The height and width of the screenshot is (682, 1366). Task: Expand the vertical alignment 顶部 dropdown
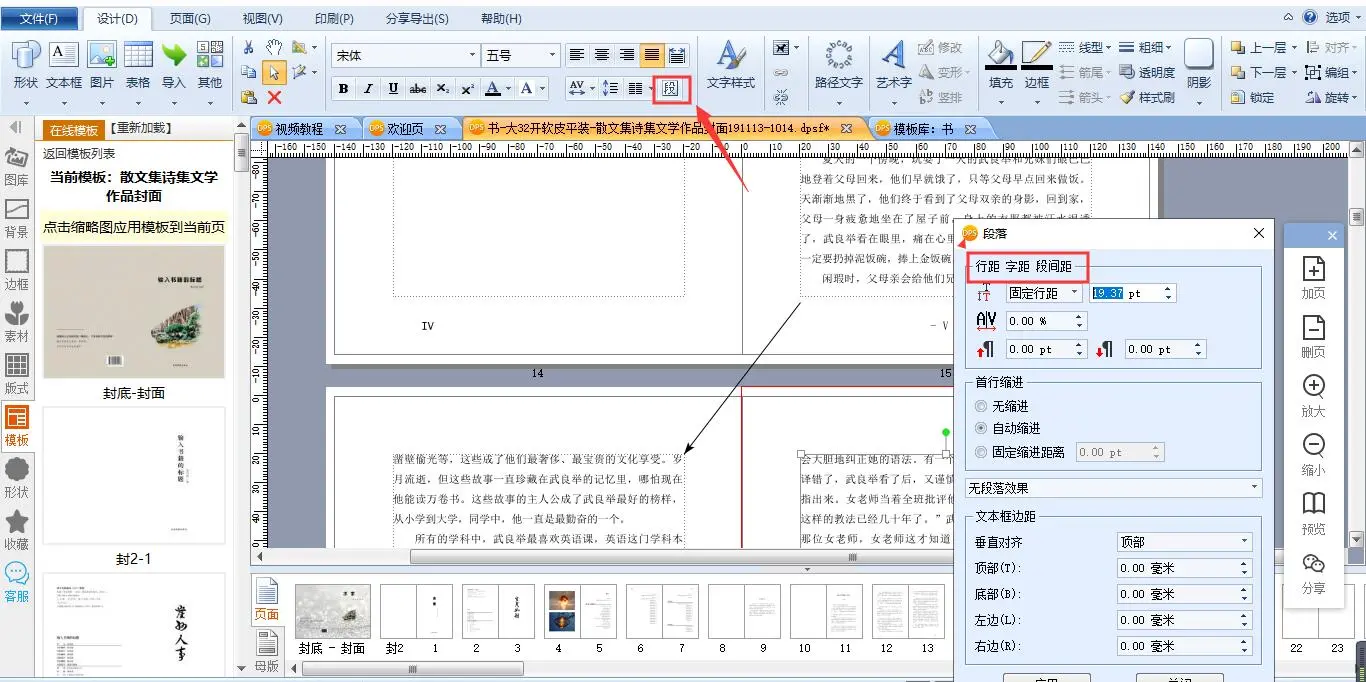1184,542
